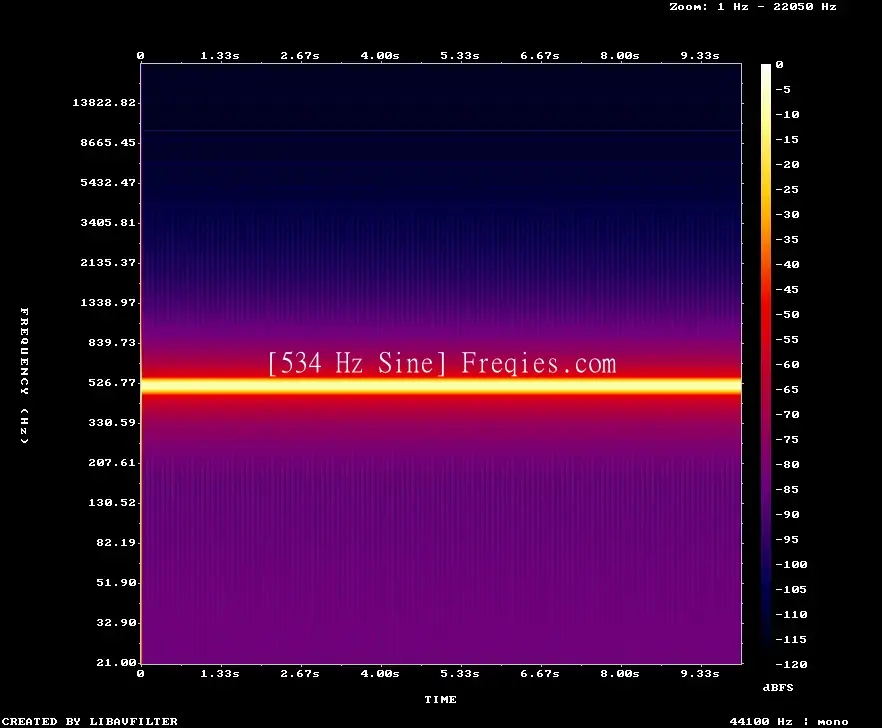
Task: Click the -50 dBFS legend label
Action: 787,314
